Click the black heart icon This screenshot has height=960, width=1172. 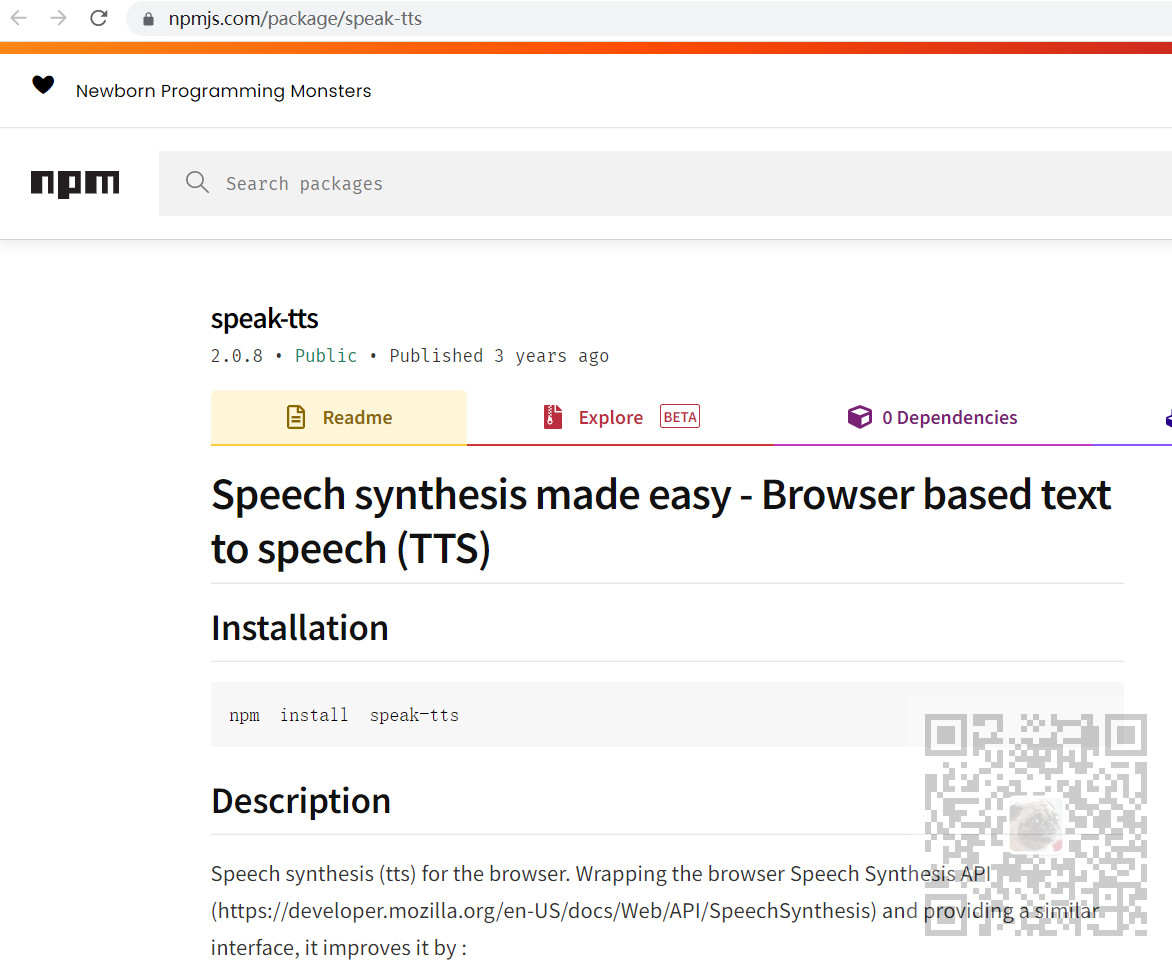(x=43, y=84)
